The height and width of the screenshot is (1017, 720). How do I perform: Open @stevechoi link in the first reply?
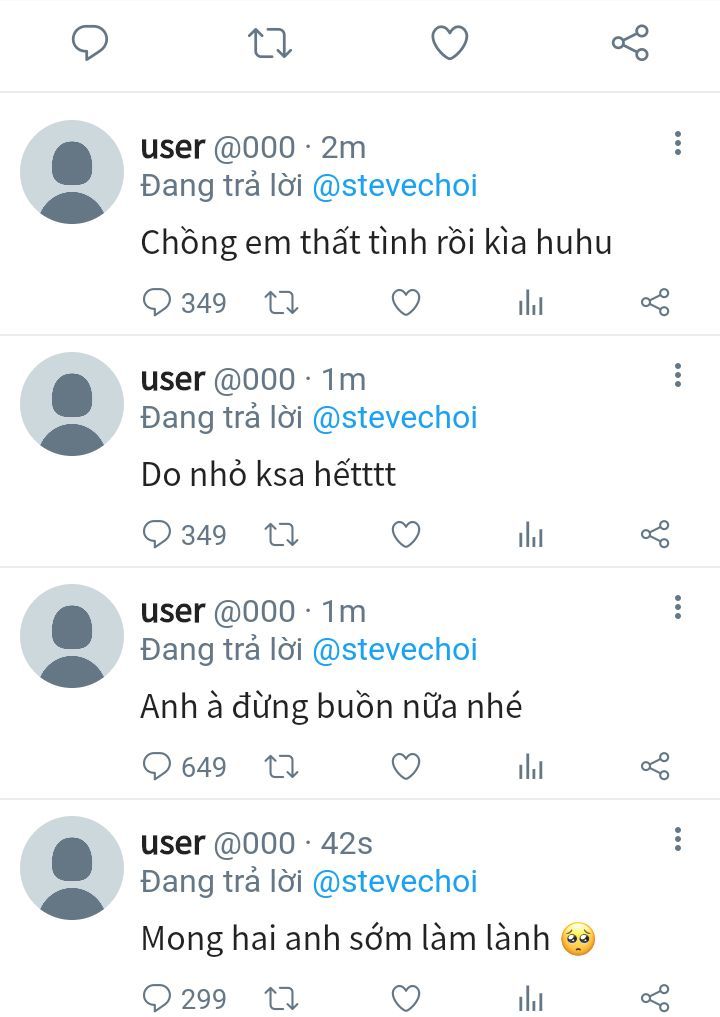point(395,185)
